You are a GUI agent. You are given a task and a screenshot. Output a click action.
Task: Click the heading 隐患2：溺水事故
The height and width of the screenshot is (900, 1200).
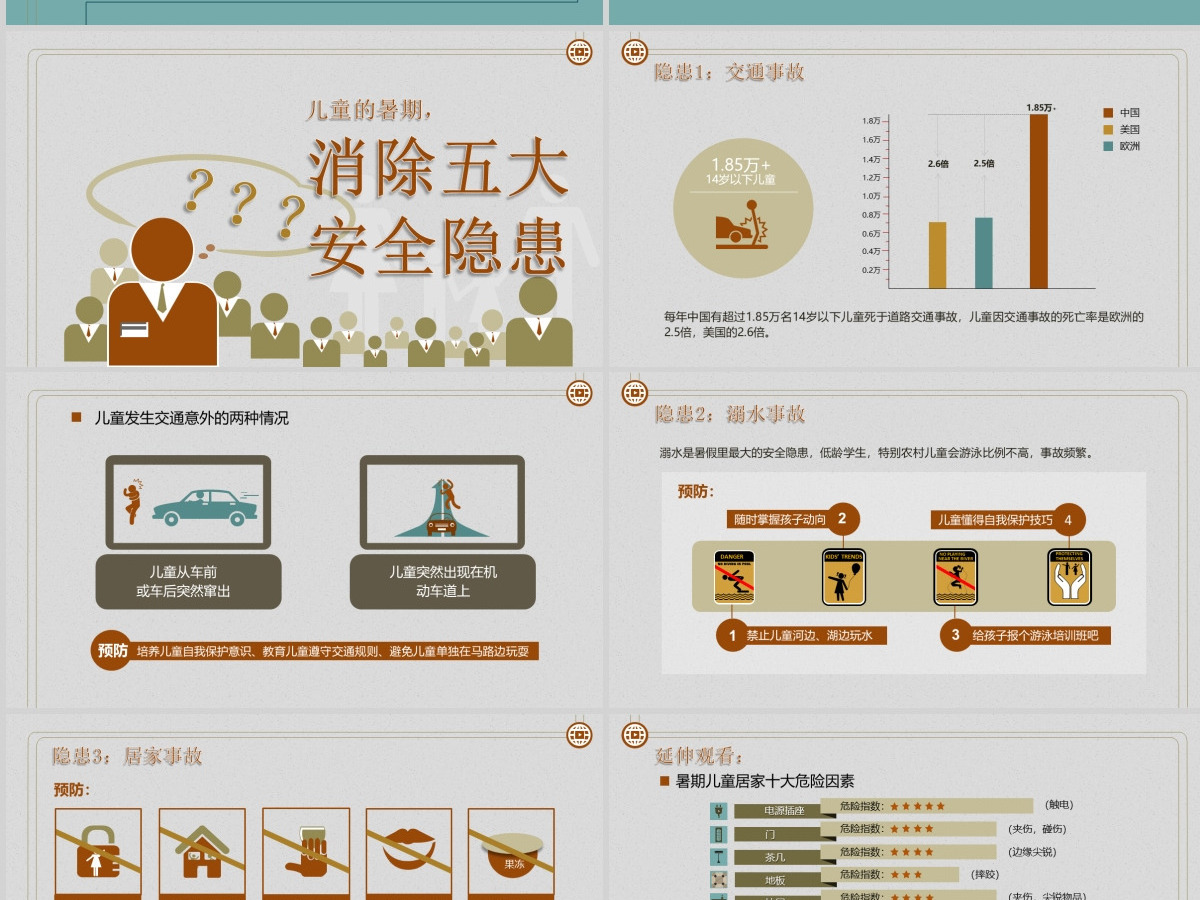(x=730, y=414)
